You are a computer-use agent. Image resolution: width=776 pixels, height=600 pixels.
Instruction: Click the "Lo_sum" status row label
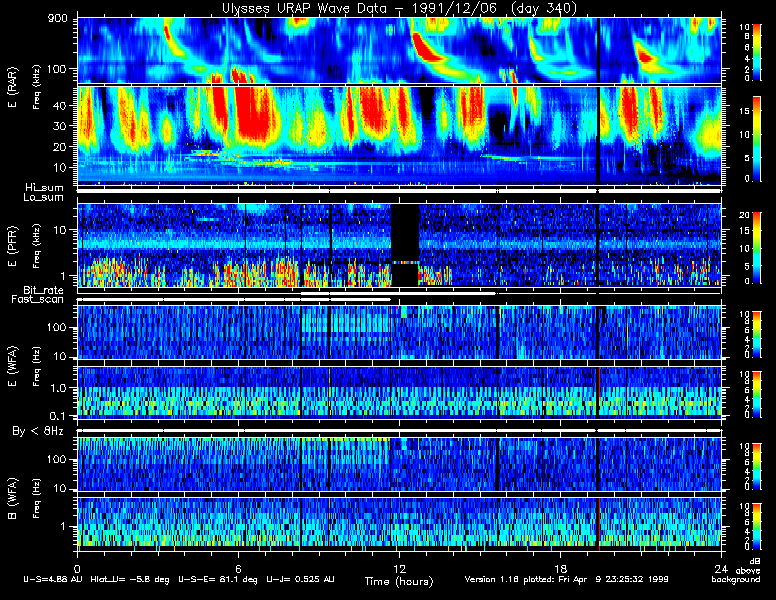point(44,198)
